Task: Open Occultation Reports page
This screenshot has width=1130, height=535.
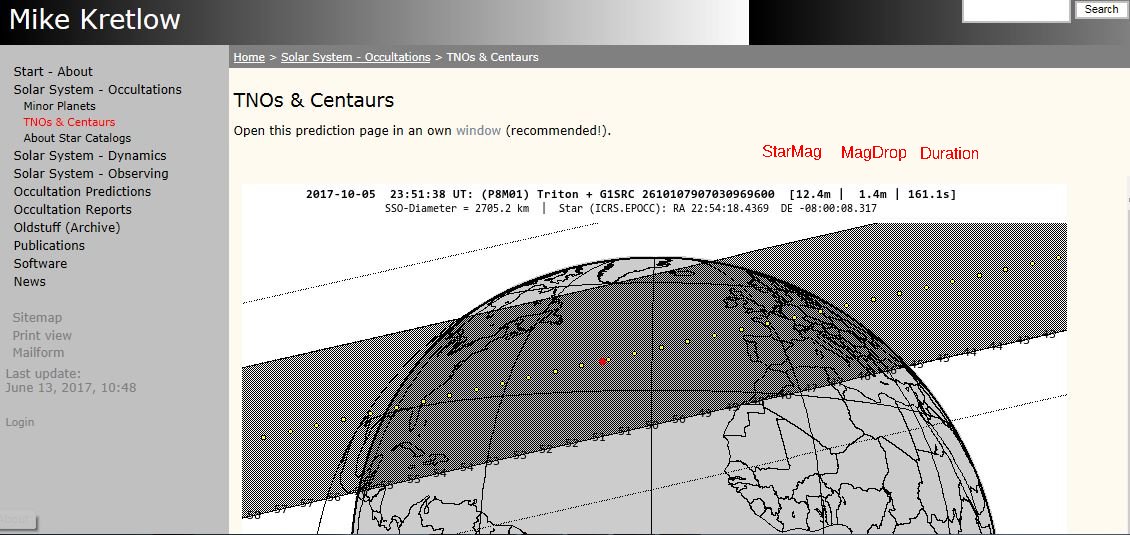Action: (x=72, y=210)
